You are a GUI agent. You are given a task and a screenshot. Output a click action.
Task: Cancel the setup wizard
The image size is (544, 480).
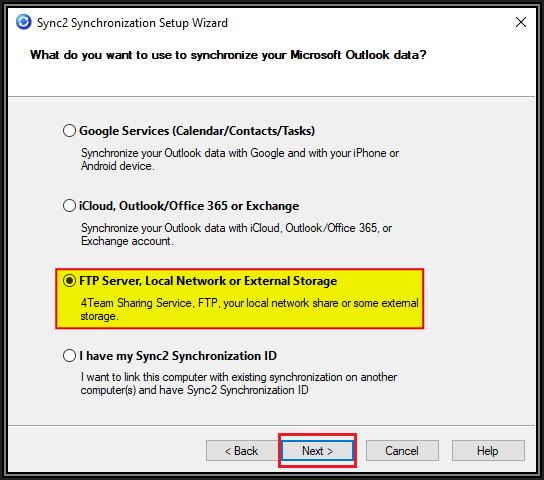(x=402, y=451)
